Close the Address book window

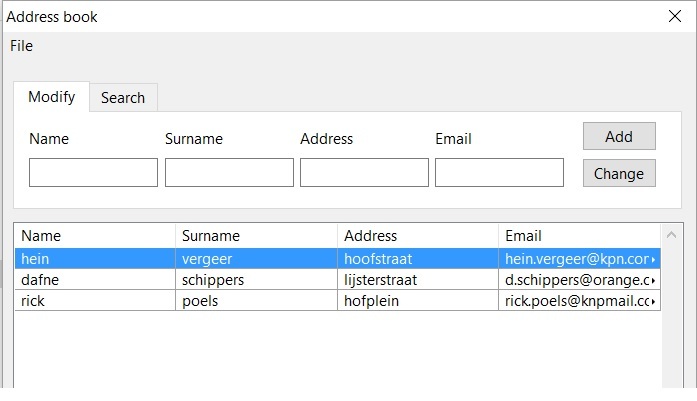coord(675,16)
